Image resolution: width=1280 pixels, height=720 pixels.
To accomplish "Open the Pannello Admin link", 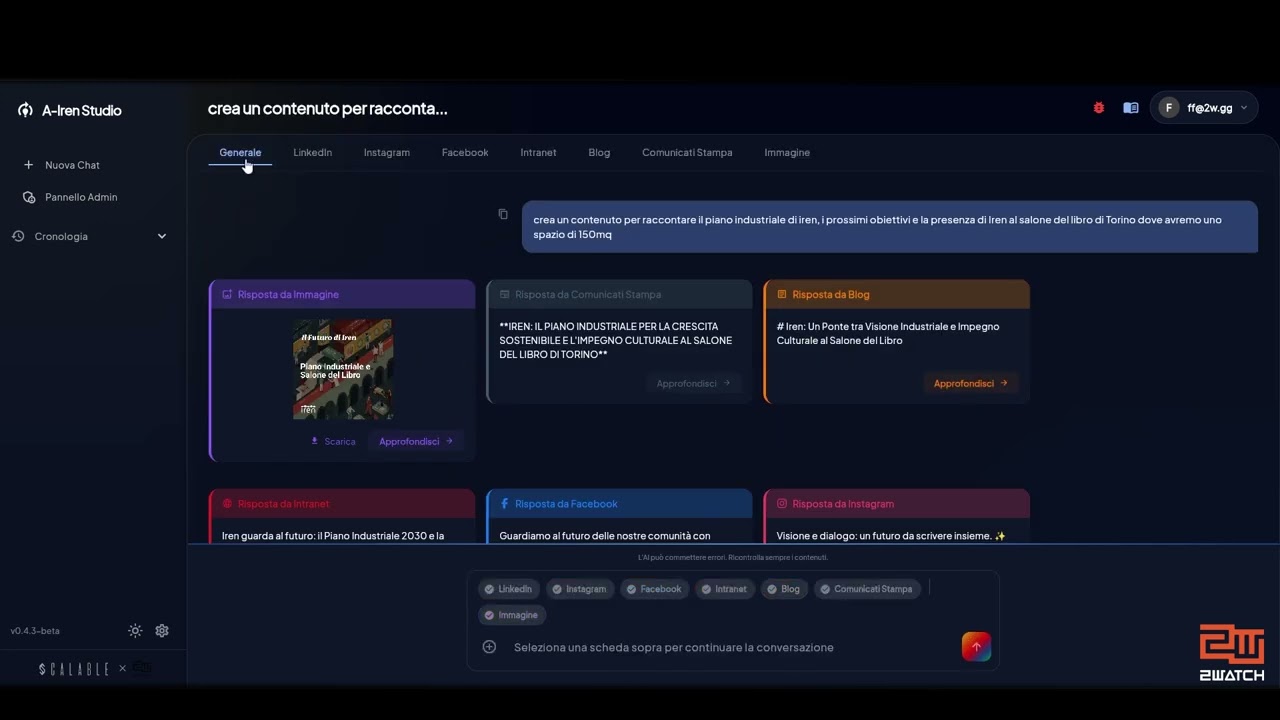I will coord(81,197).
